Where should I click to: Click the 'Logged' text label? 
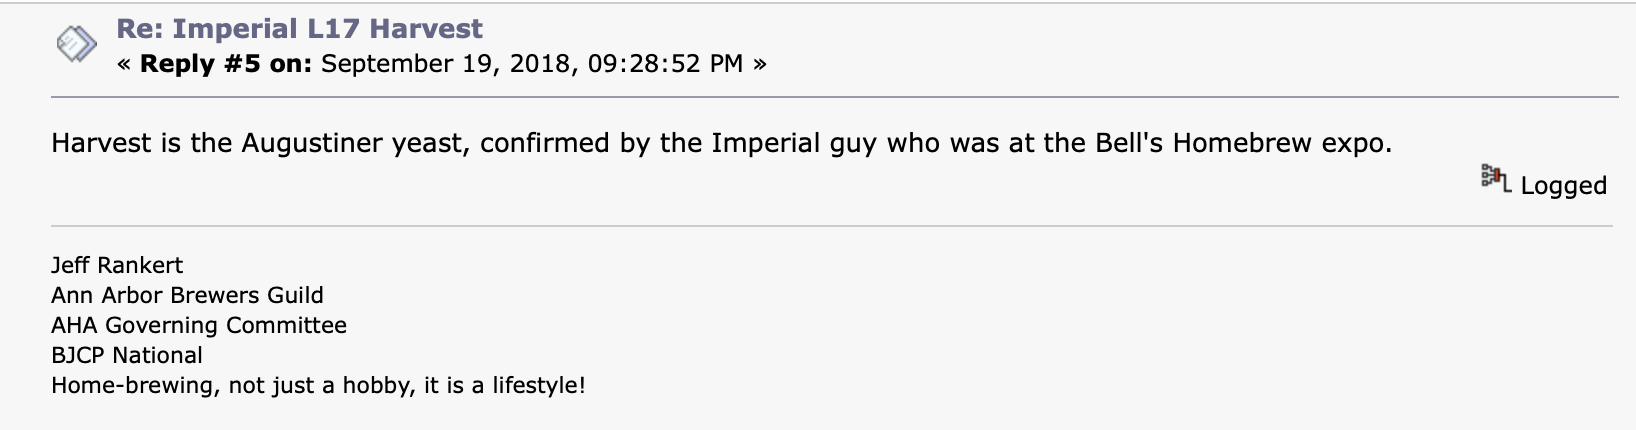click(x=1563, y=186)
